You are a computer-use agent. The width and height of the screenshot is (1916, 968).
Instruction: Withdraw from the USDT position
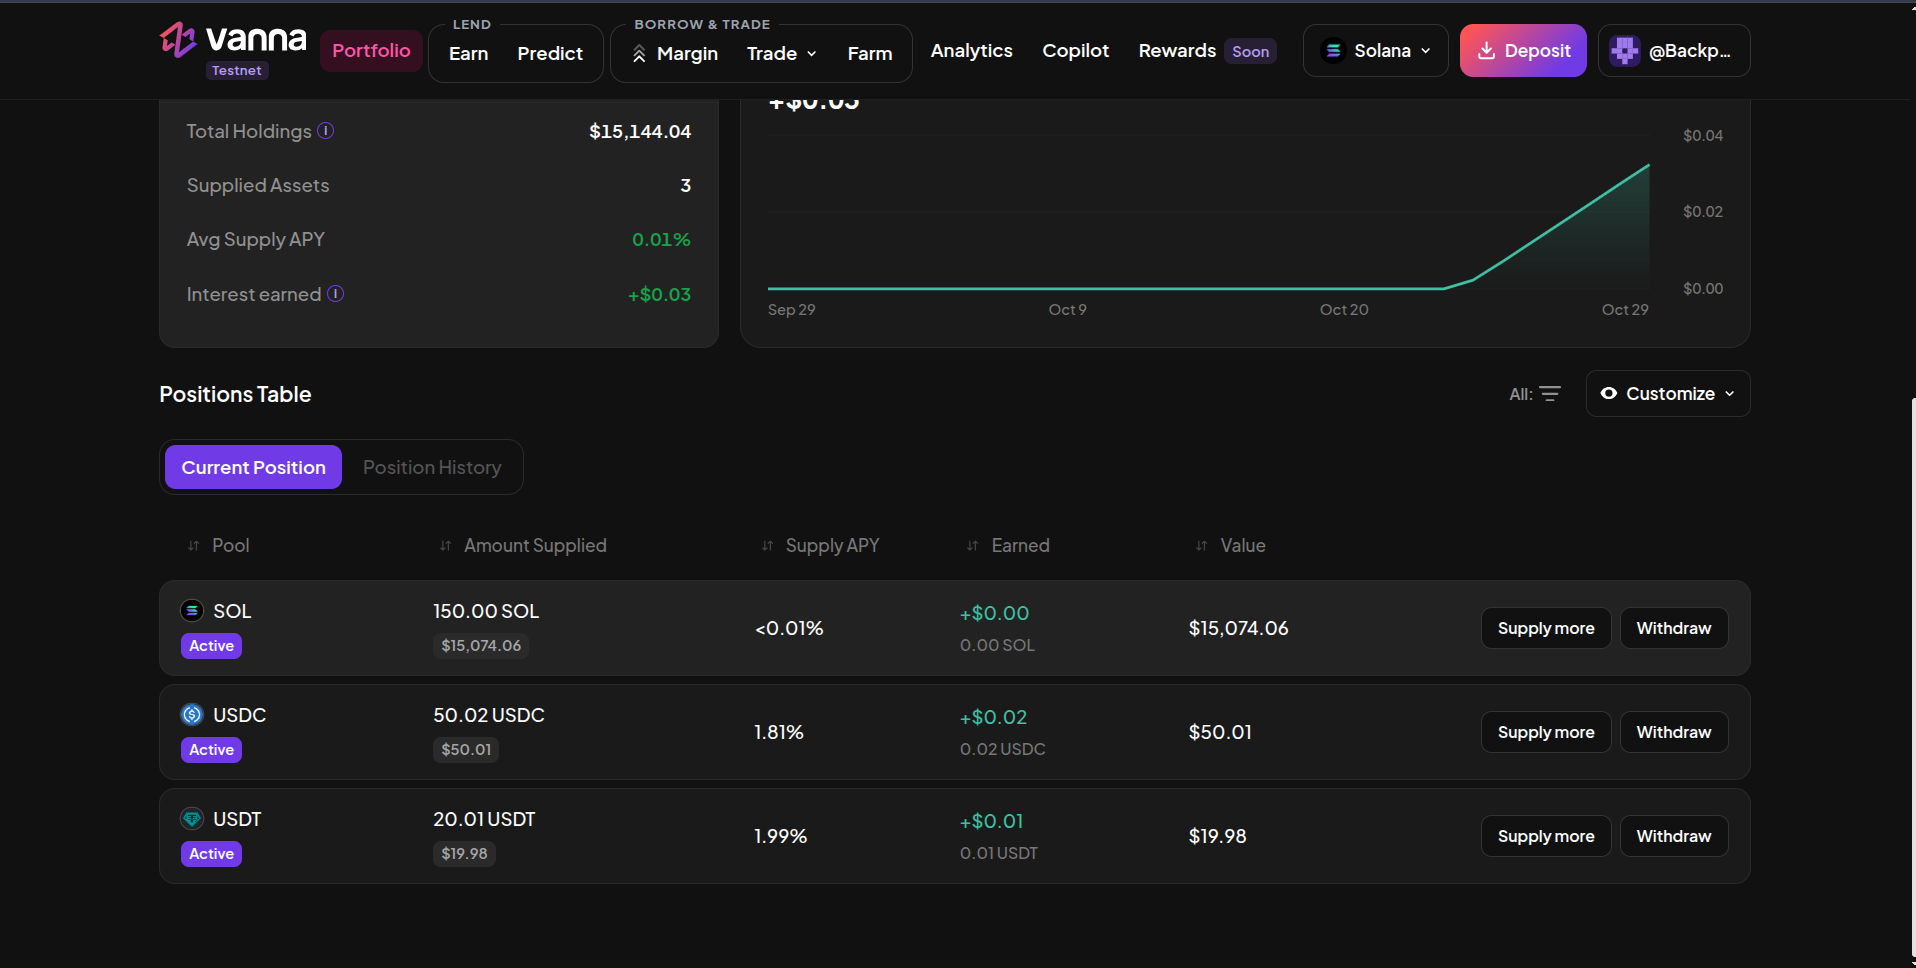[x=1674, y=836]
